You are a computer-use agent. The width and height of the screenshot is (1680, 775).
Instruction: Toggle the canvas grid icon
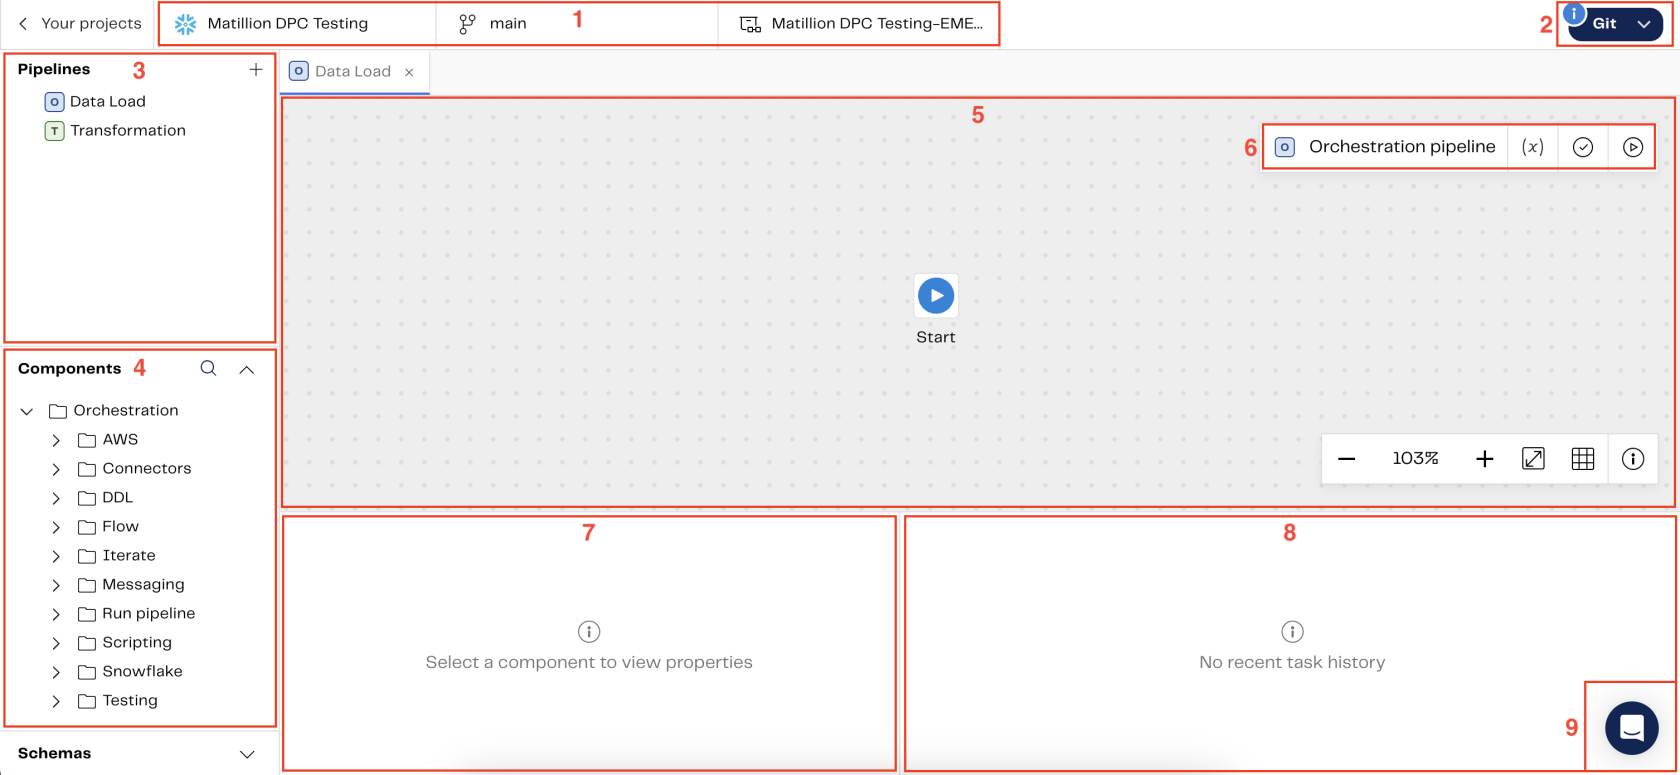pyautogui.click(x=1582, y=459)
